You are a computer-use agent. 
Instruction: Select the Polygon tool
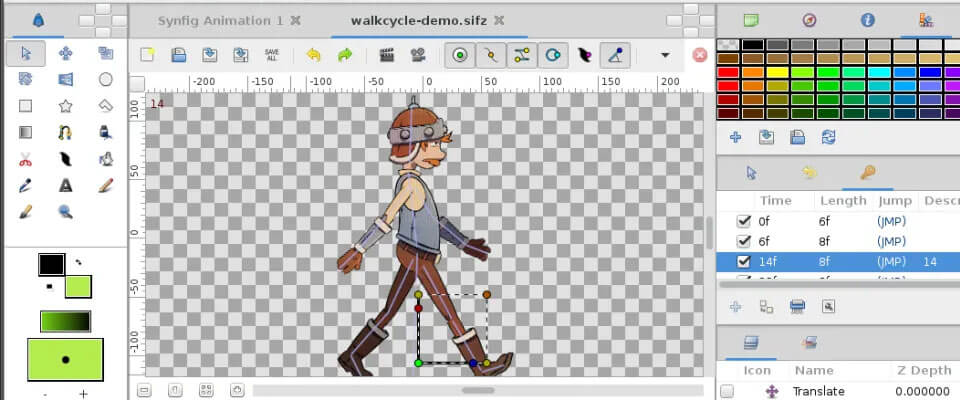click(x=106, y=106)
